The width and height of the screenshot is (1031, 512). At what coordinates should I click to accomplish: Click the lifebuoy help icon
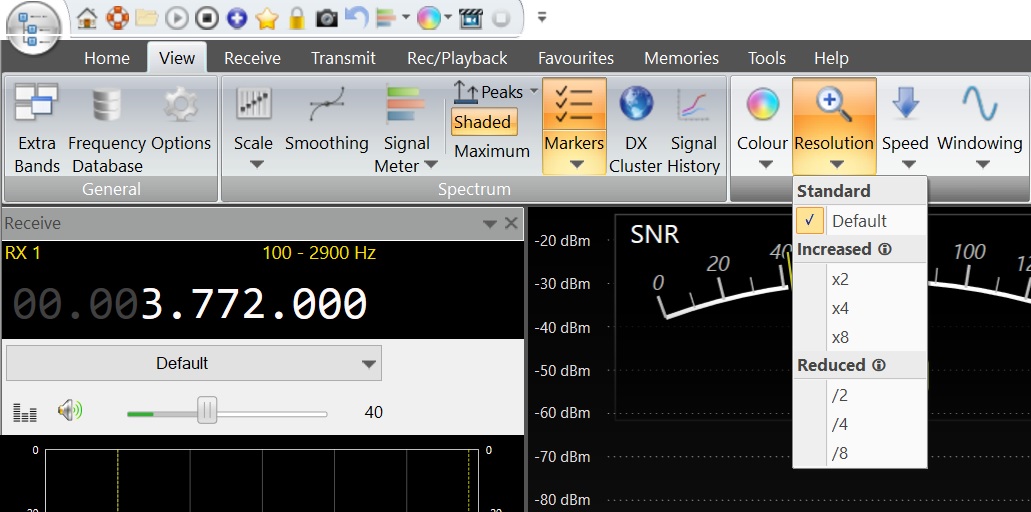point(117,17)
